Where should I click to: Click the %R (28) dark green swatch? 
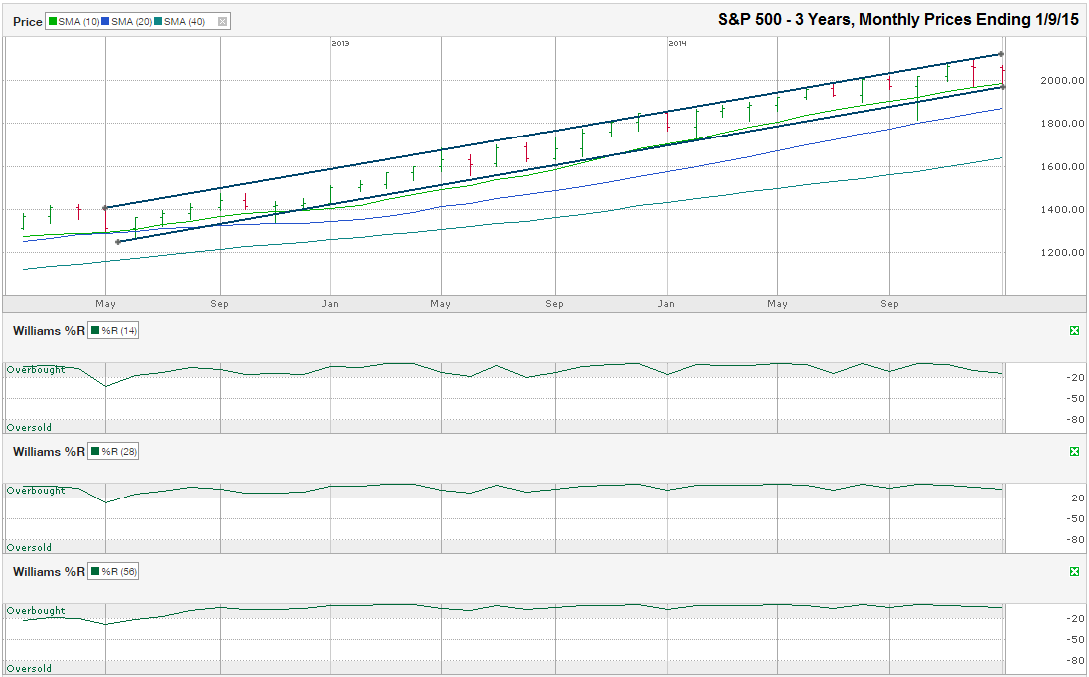95,451
